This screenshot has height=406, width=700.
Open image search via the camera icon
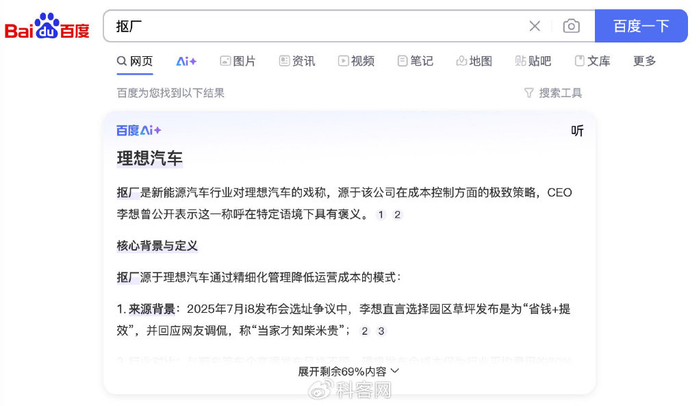pos(571,26)
